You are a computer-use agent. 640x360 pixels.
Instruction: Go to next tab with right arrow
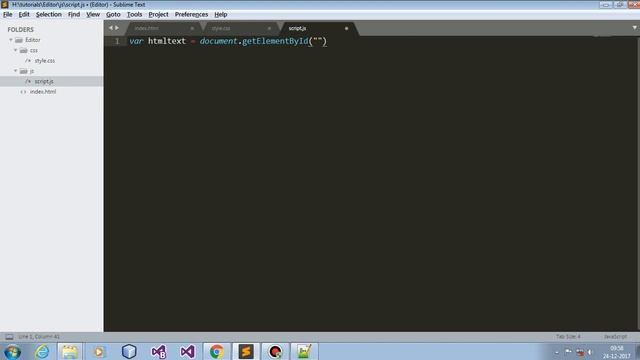coord(117,28)
